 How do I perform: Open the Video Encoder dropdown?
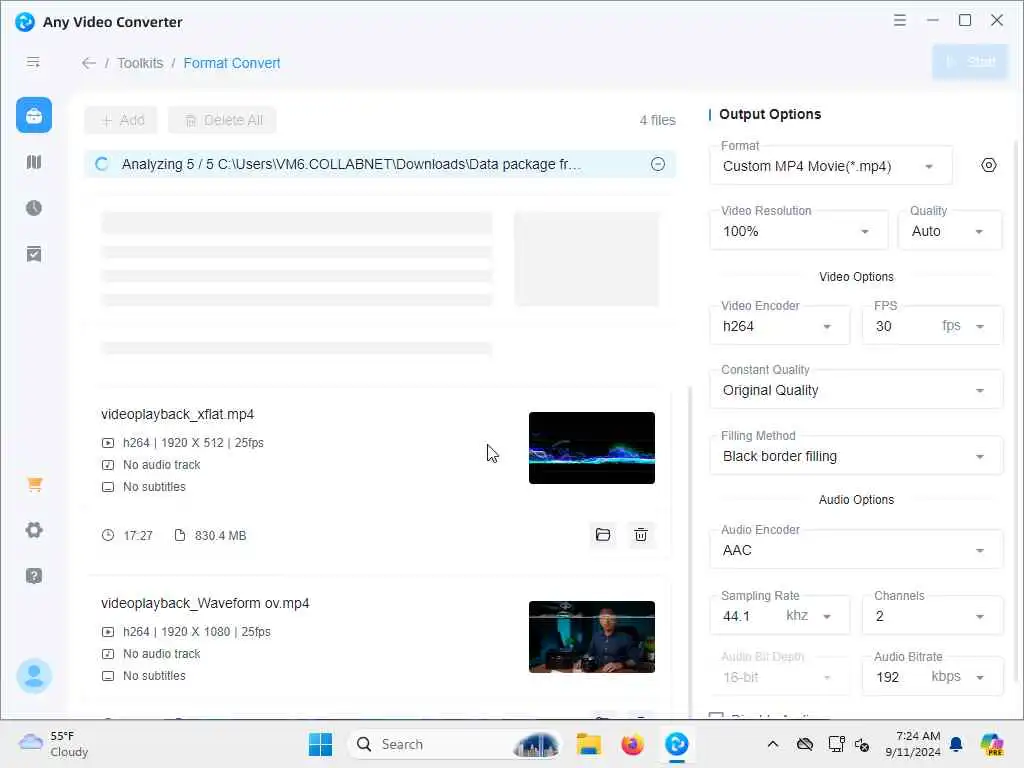780,326
